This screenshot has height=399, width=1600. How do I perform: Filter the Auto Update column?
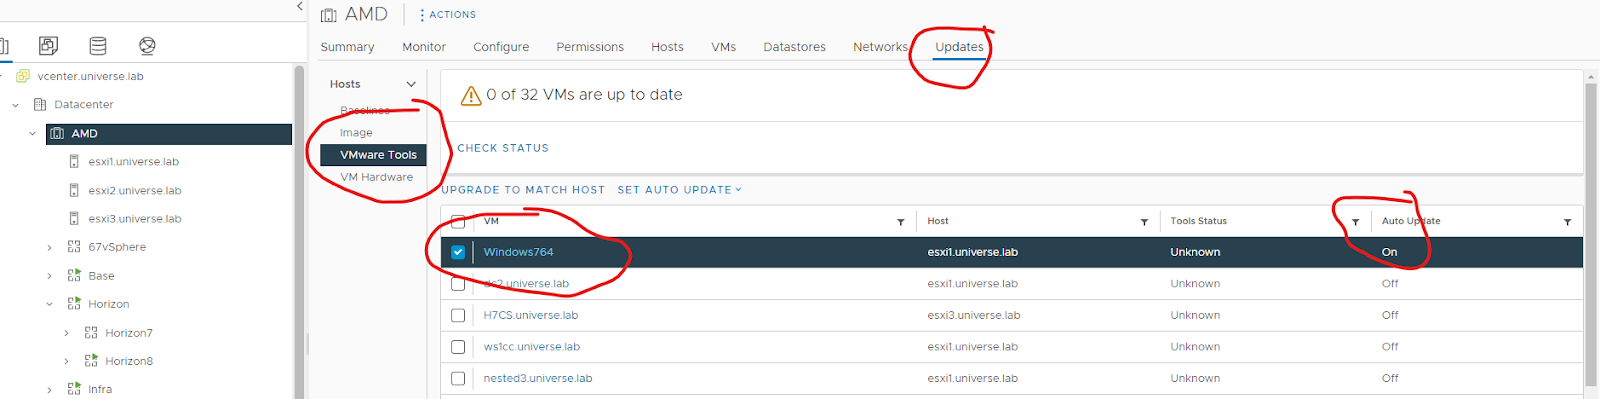click(1567, 222)
